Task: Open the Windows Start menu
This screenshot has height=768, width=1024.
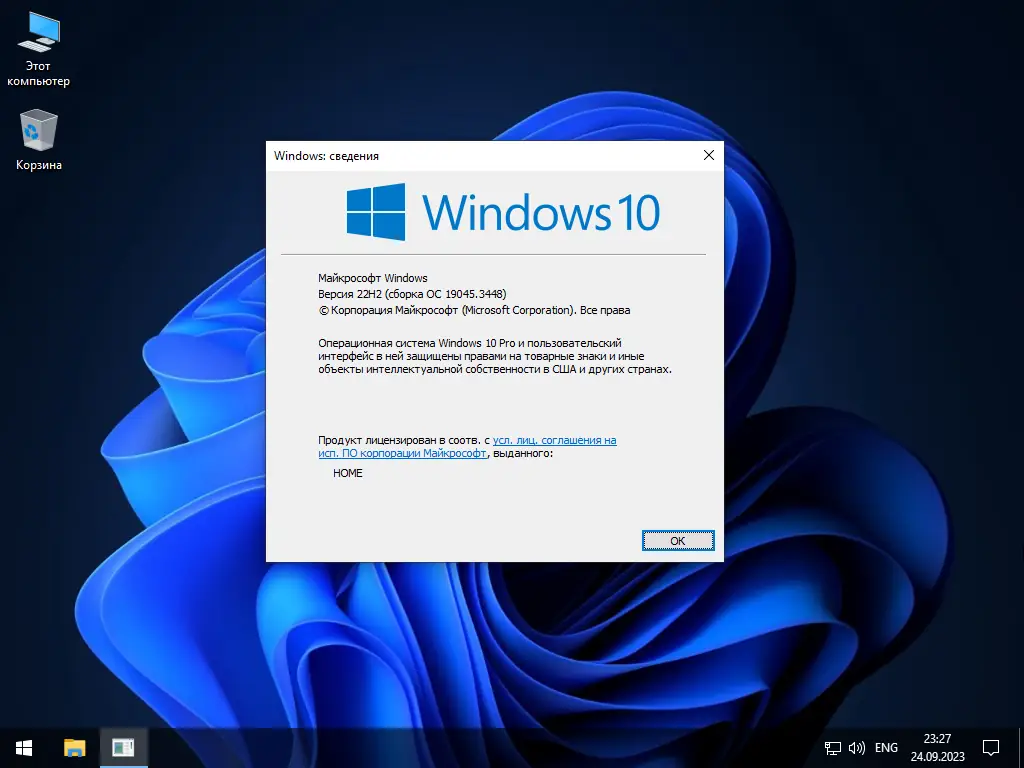Action: pos(24,748)
